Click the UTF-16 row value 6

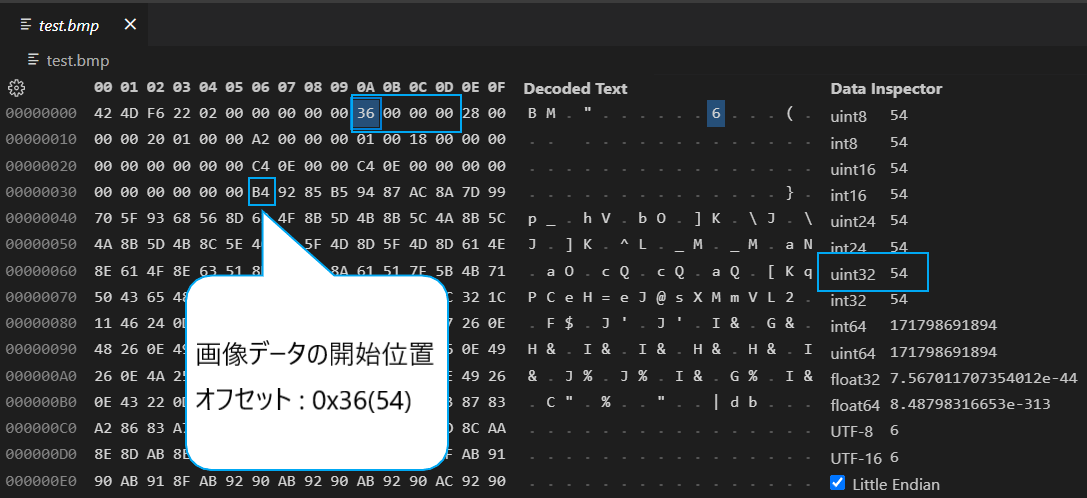(x=895, y=458)
